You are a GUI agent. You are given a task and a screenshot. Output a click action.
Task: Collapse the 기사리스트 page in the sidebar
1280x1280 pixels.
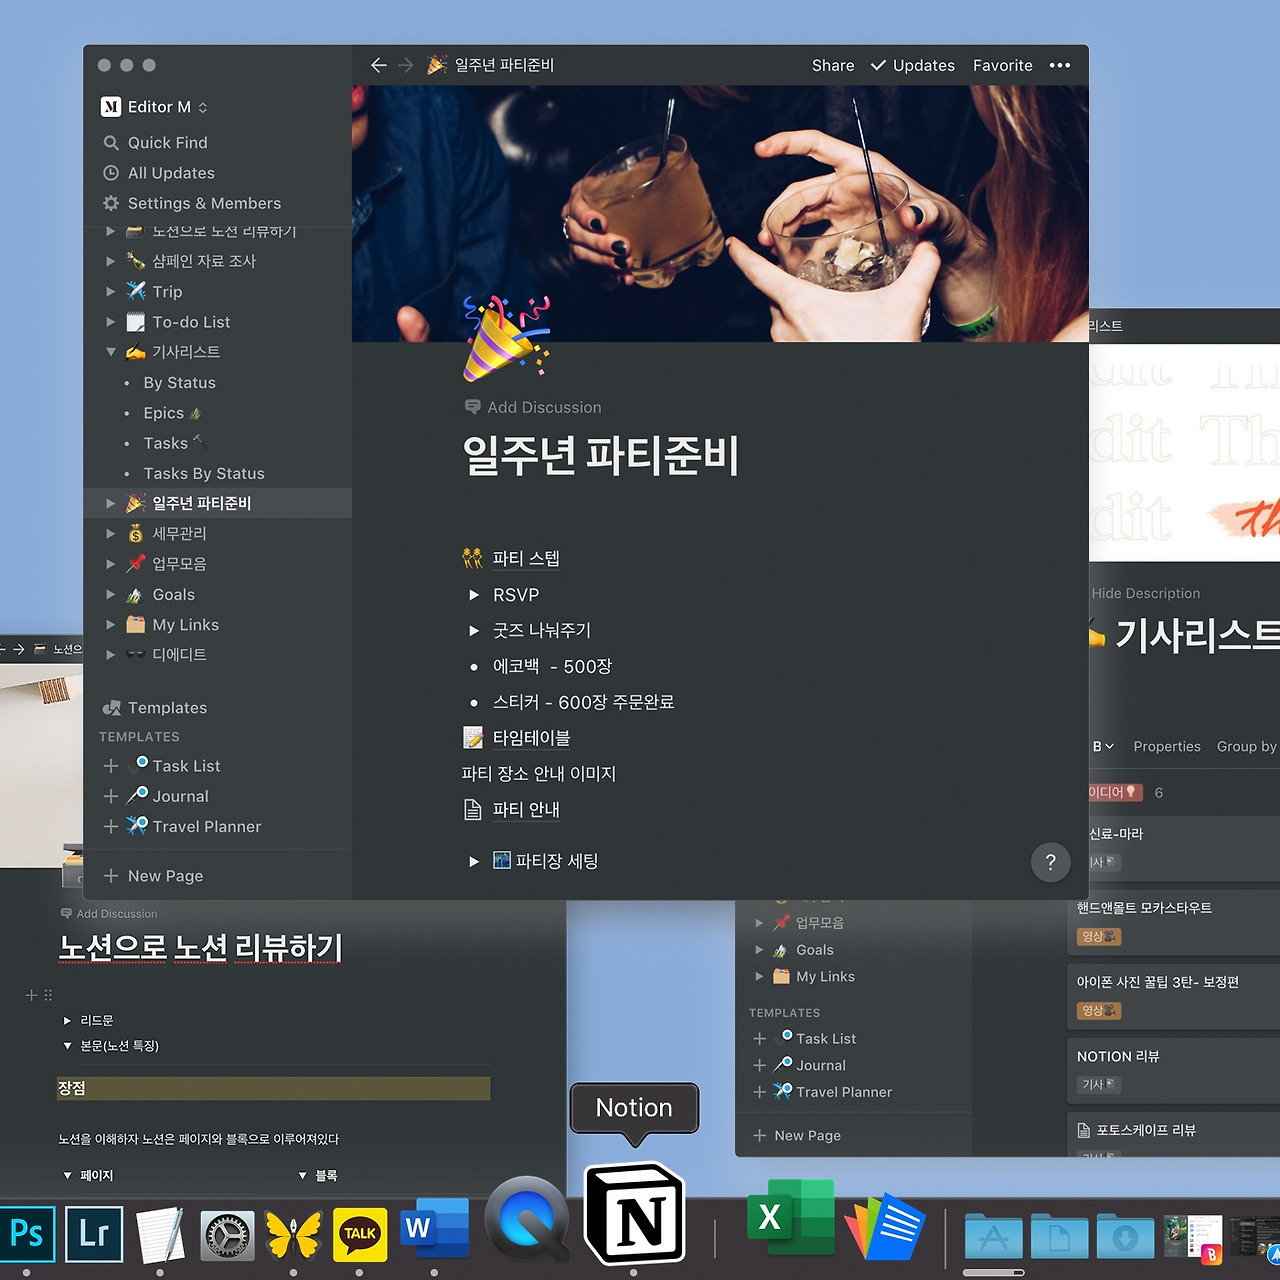pyautogui.click(x=111, y=352)
